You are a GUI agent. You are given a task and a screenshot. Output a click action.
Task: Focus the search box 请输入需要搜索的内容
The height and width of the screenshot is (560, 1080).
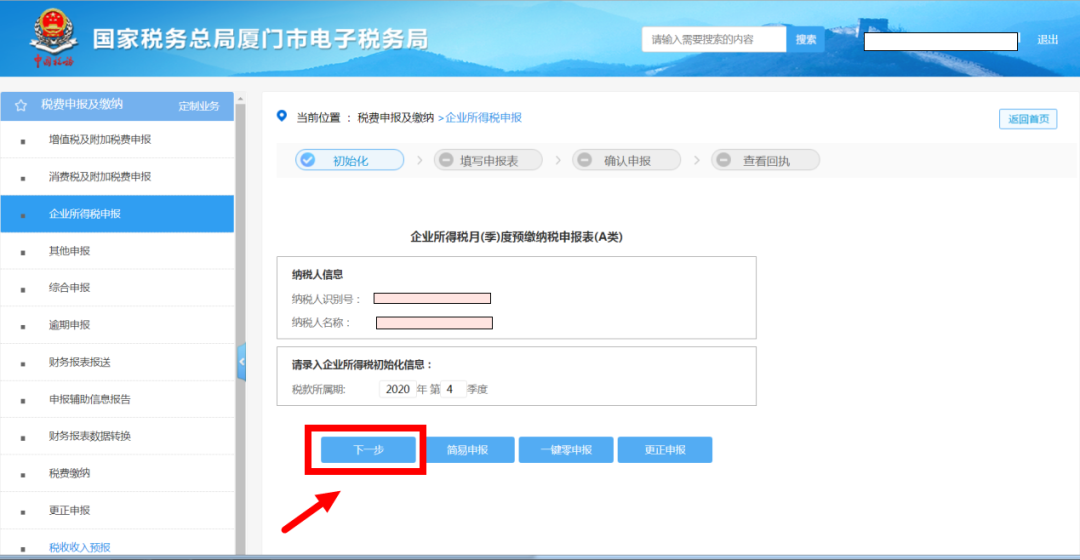[x=714, y=39]
